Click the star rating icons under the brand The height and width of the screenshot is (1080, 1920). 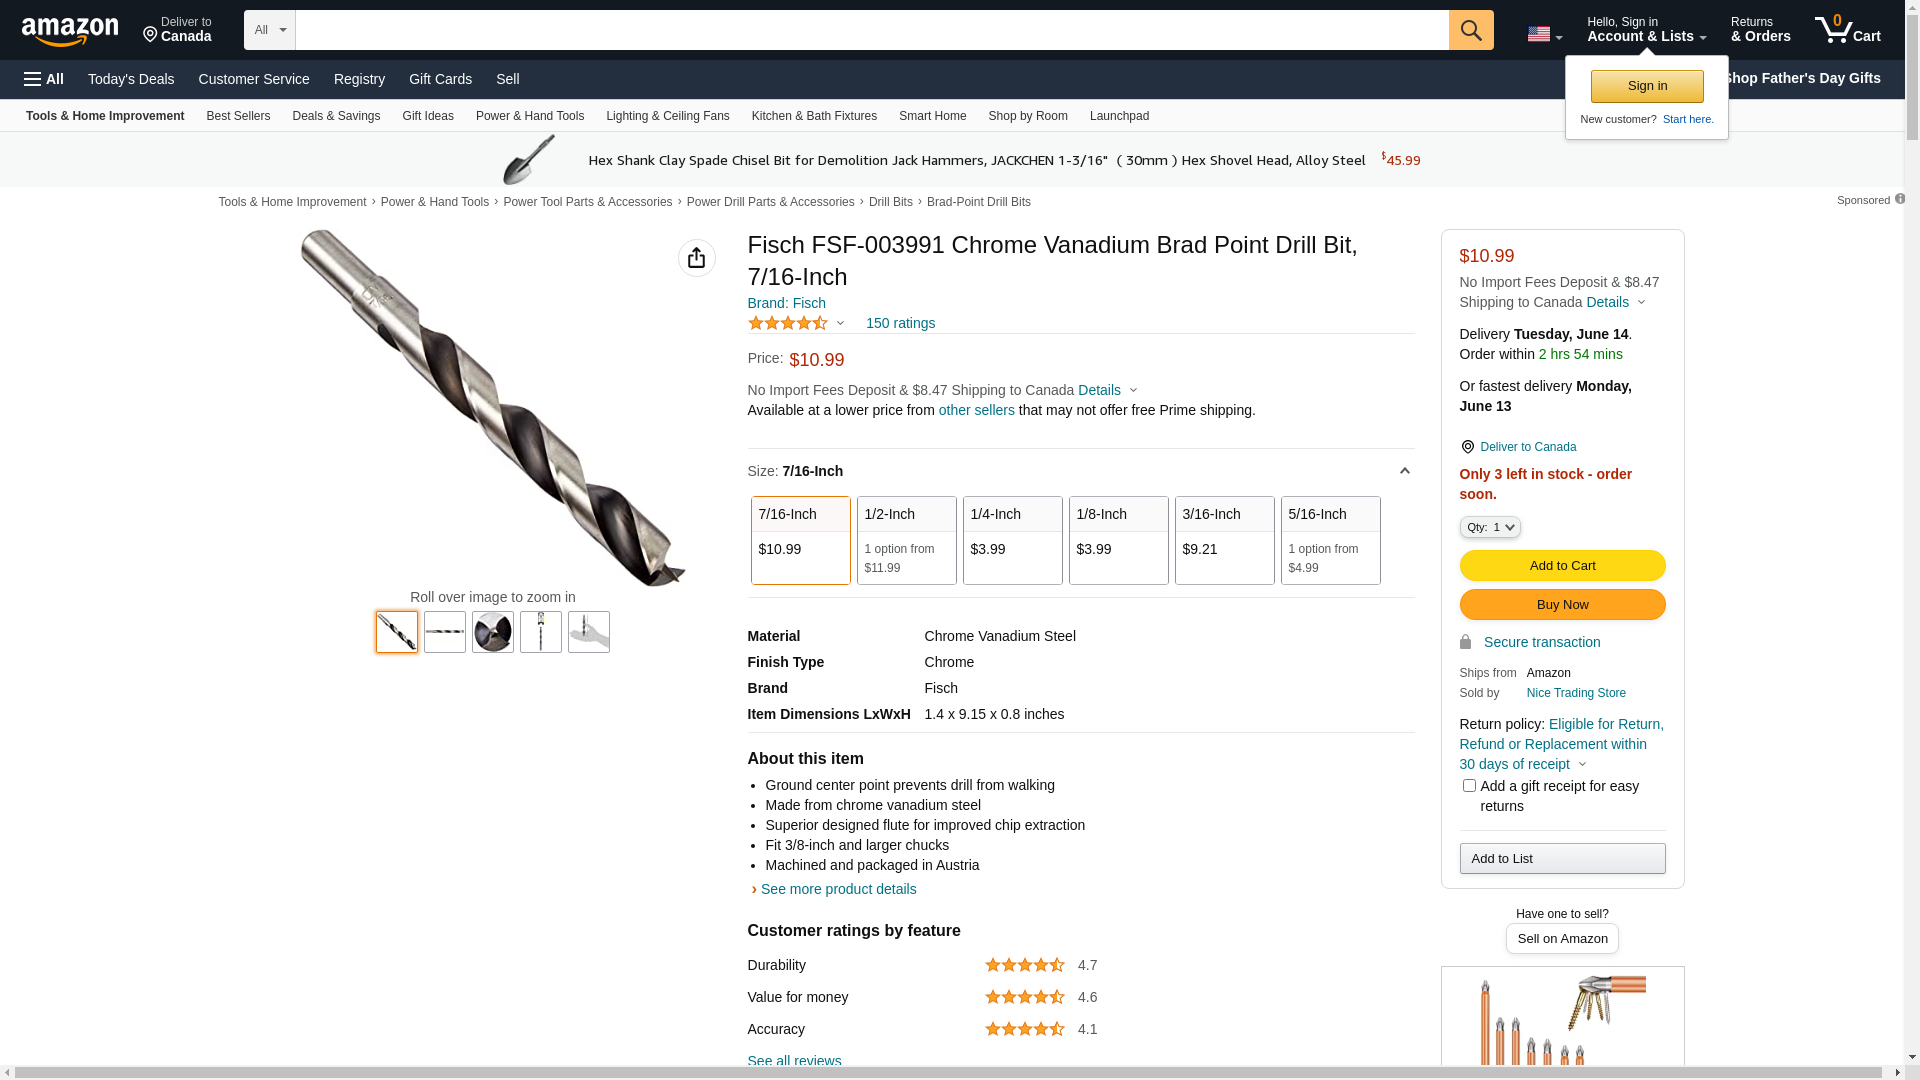point(787,323)
